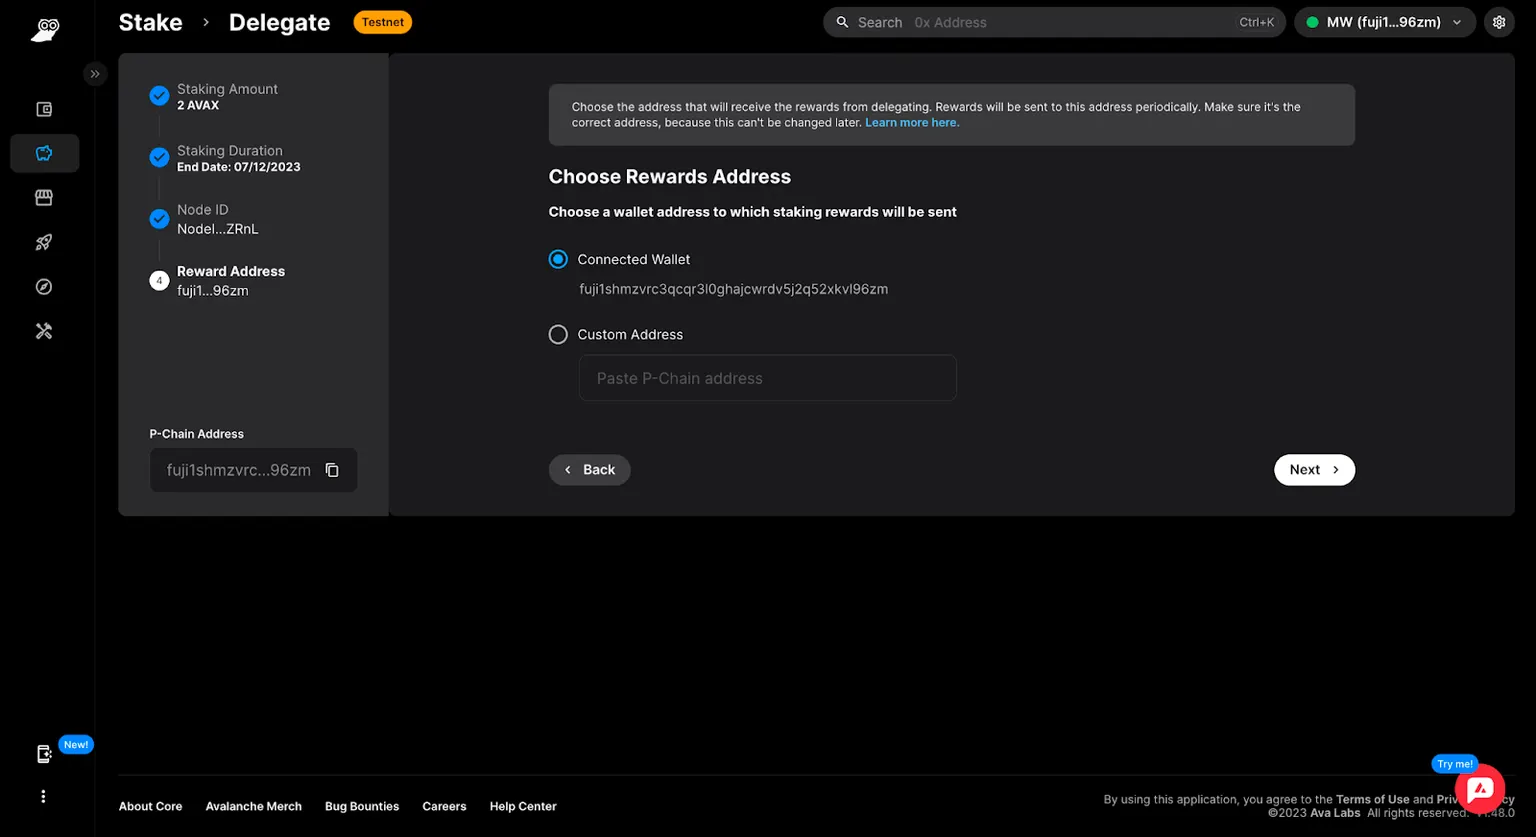Click the Core owl logo
Image resolution: width=1536 pixels, height=837 pixels.
45,29
